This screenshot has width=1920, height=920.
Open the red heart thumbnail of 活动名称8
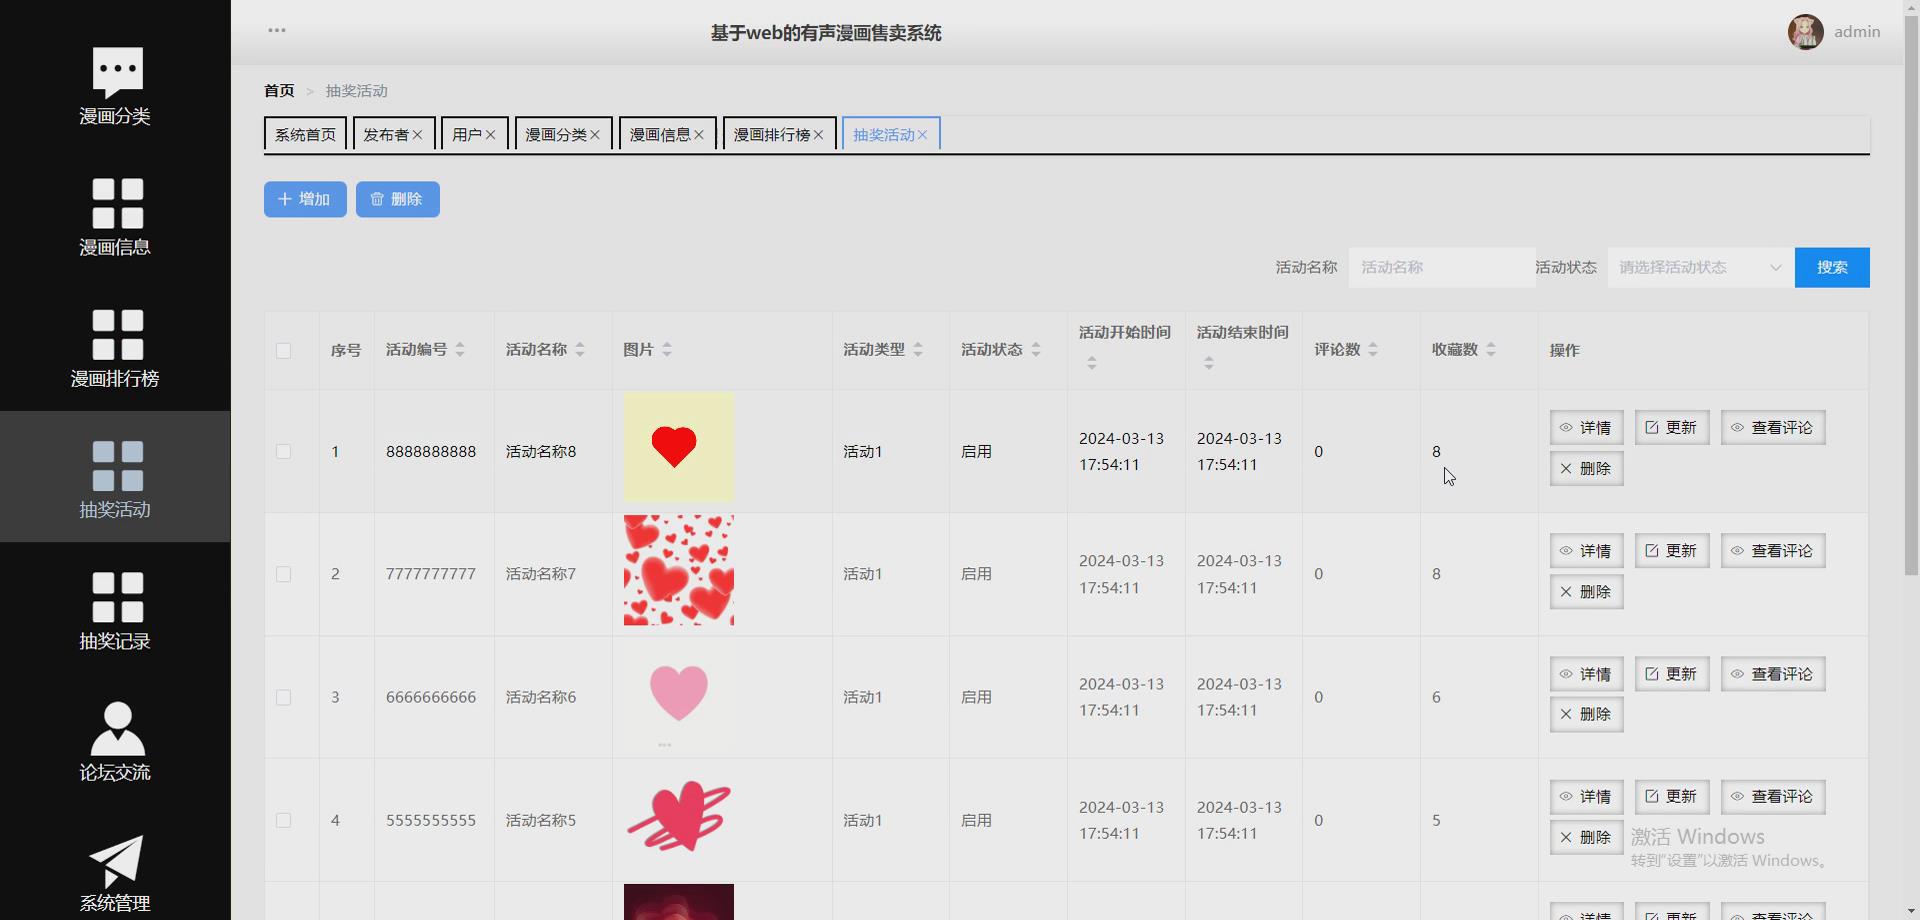(x=679, y=447)
